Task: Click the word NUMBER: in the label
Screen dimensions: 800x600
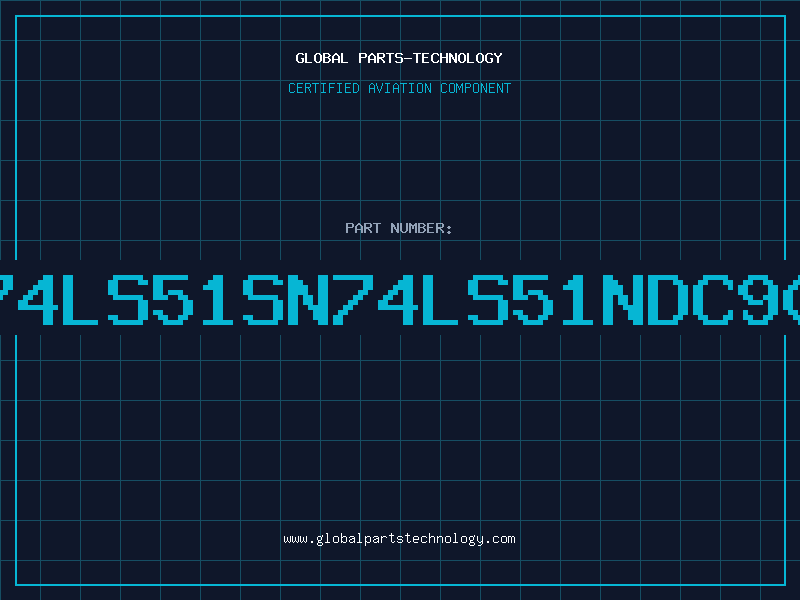Action: (x=421, y=228)
